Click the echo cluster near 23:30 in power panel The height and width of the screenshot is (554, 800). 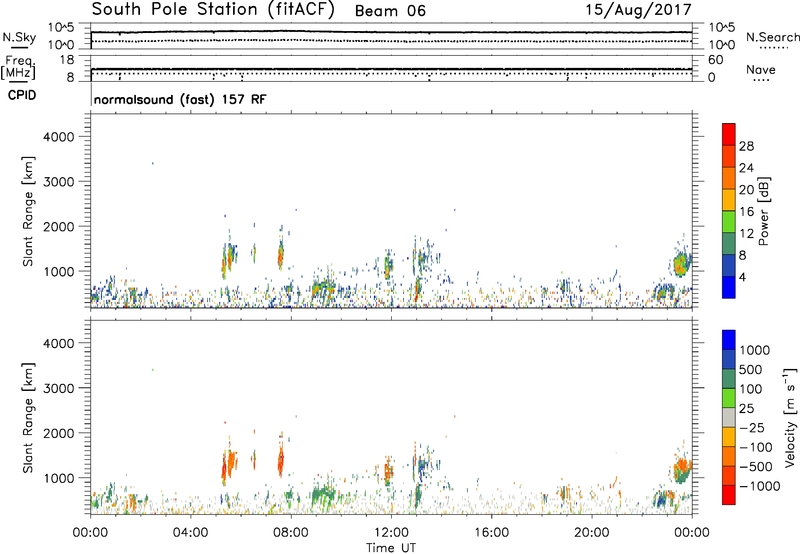[681, 264]
